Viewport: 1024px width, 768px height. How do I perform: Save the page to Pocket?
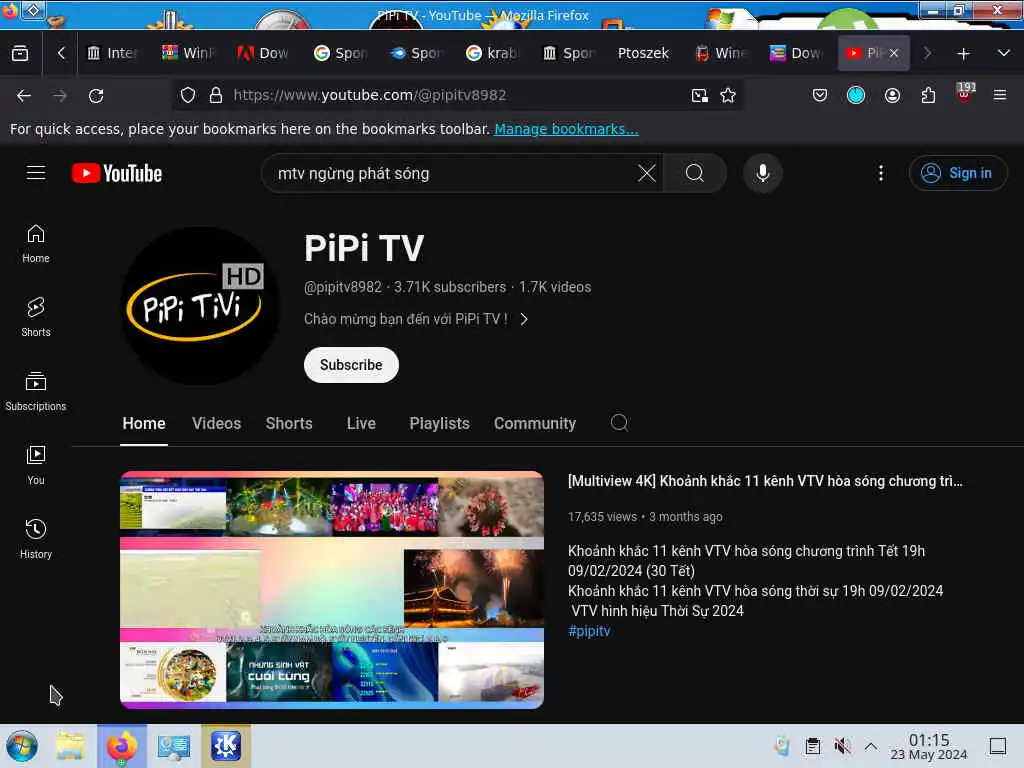click(820, 95)
